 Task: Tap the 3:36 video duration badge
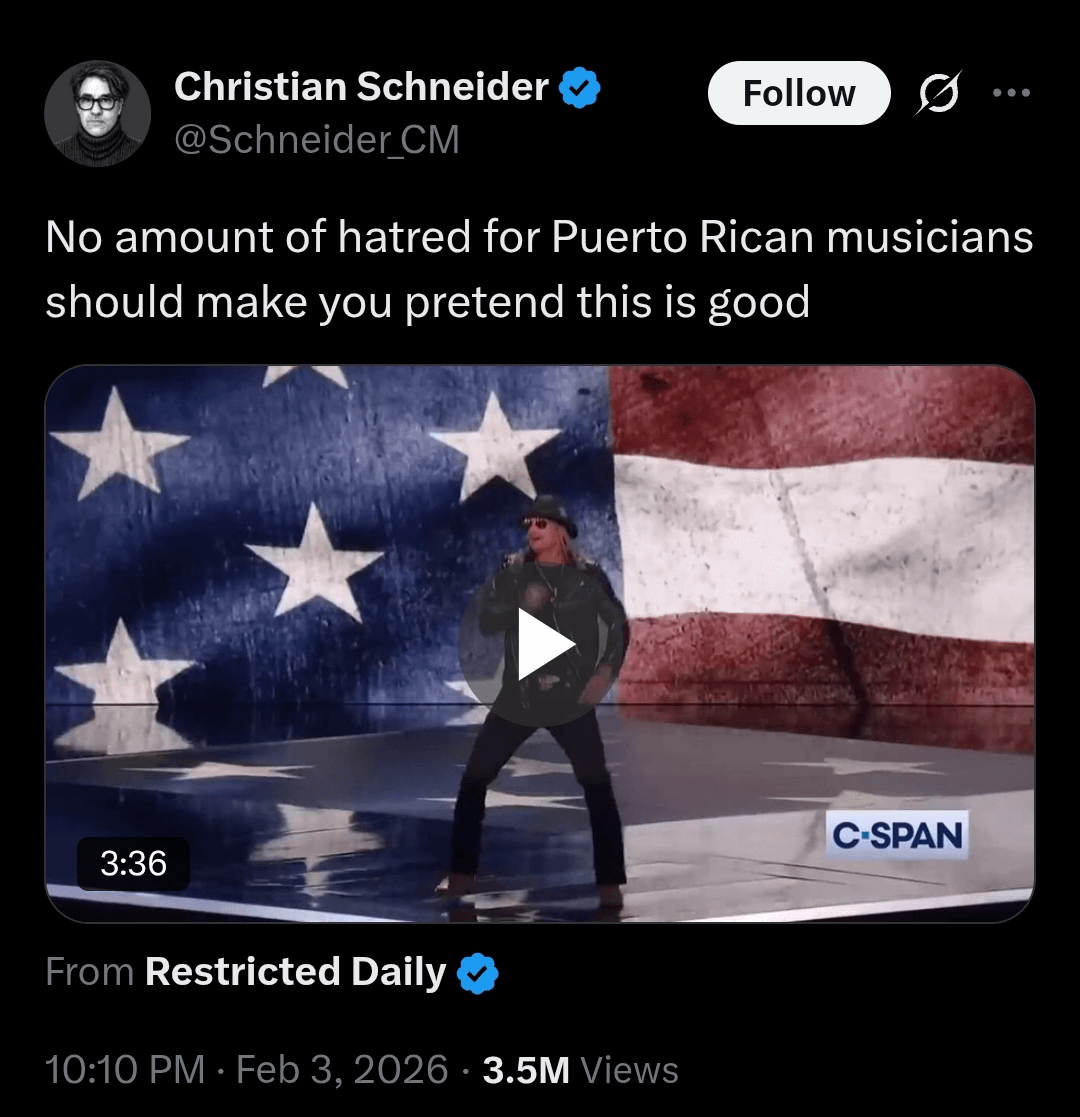[x=133, y=863]
